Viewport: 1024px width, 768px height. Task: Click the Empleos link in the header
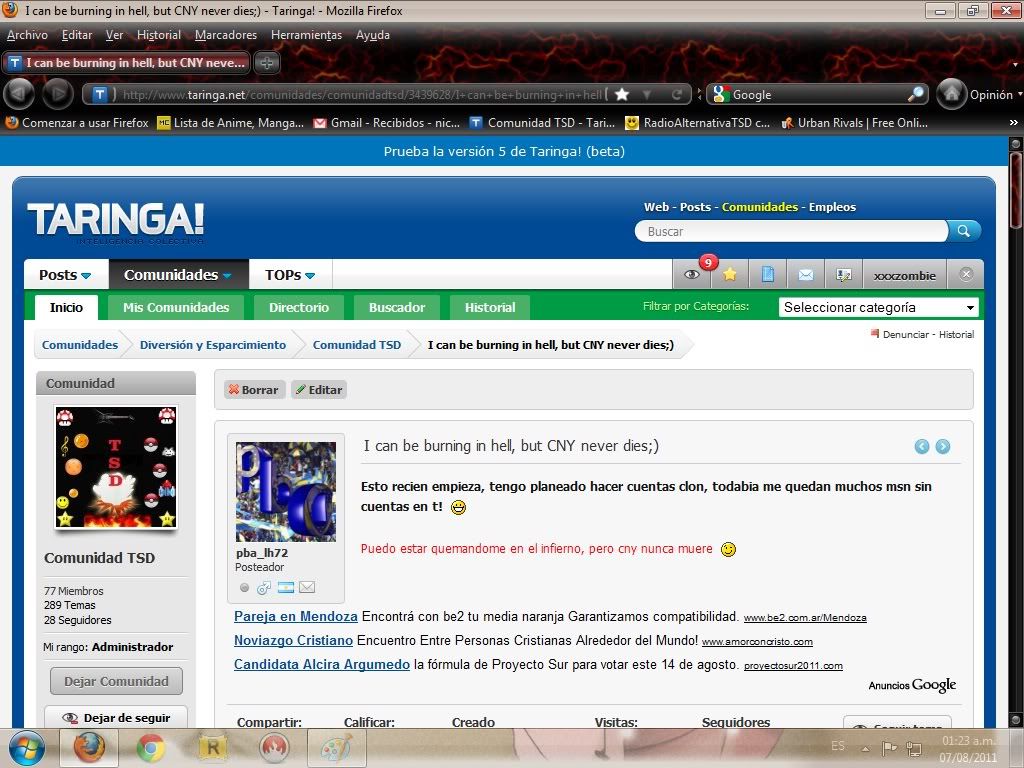tap(832, 207)
